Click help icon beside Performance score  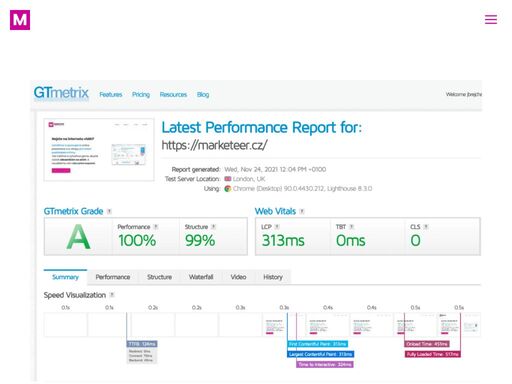coord(156,227)
